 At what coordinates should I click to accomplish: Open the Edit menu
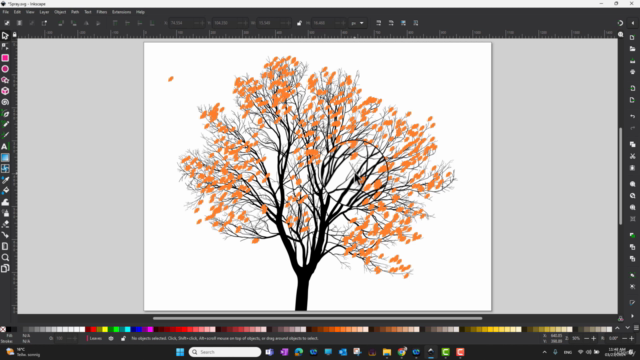point(17,12)
